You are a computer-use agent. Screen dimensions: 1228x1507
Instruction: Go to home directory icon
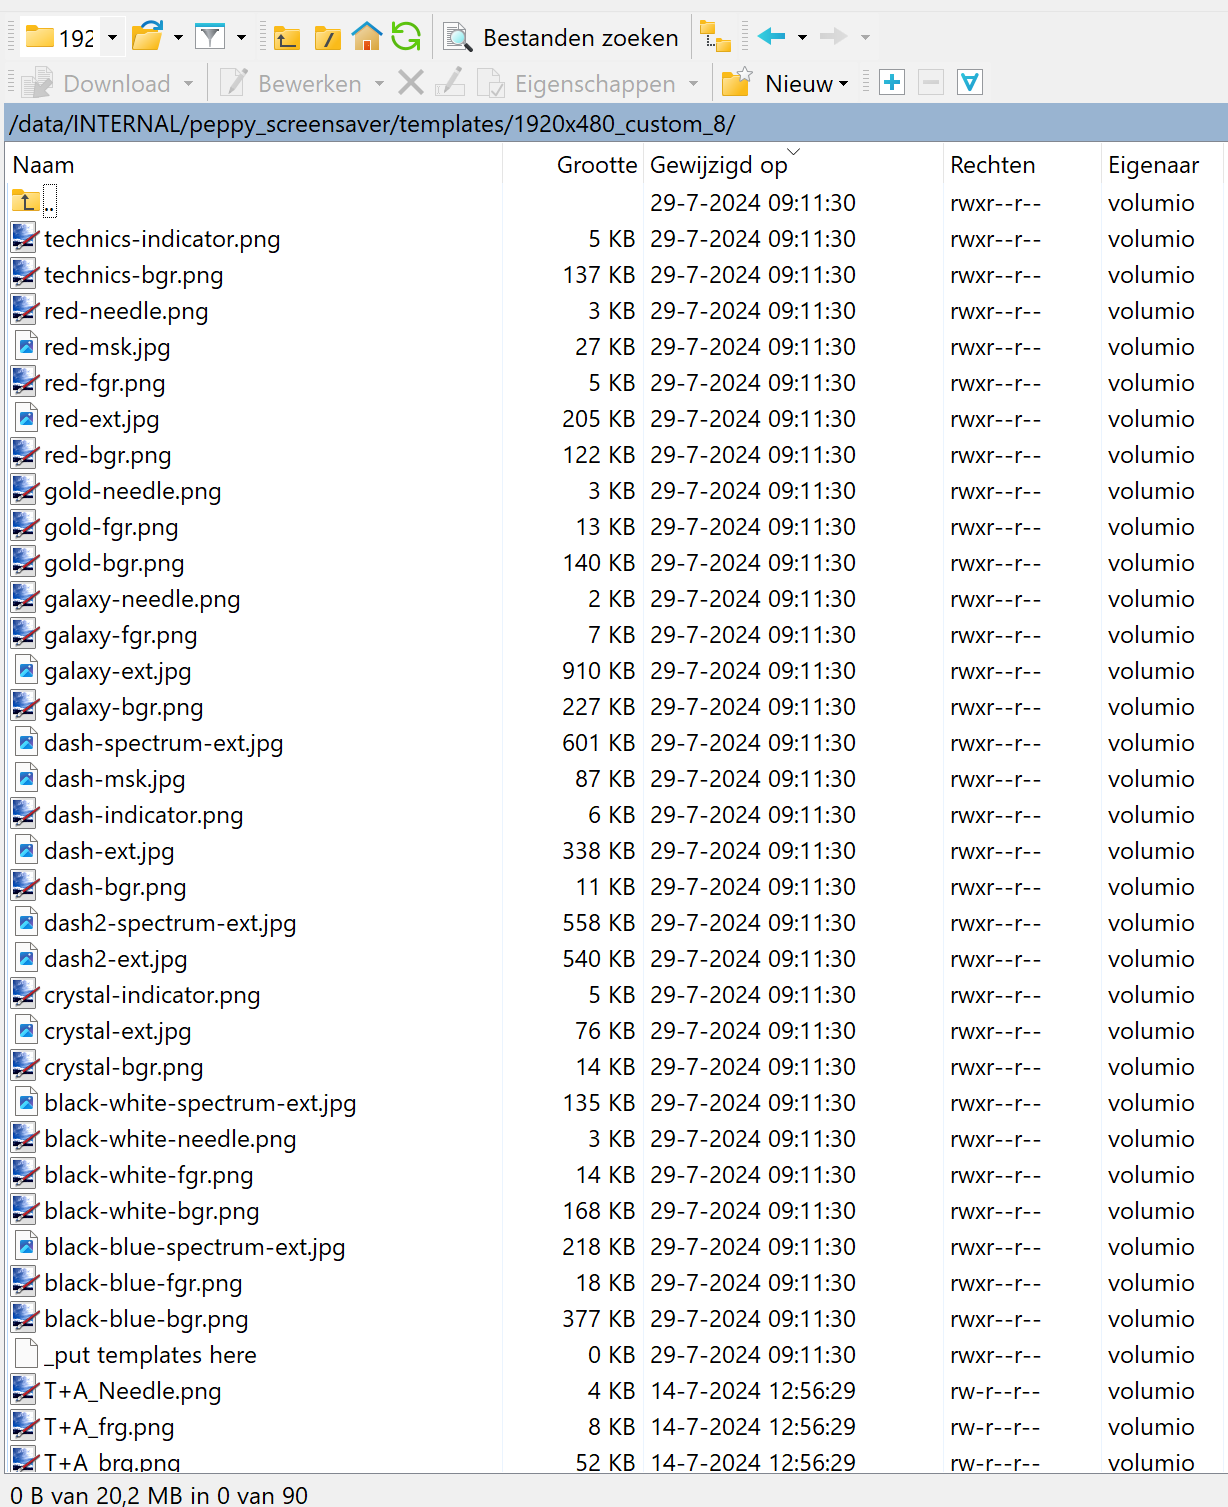pos(367,38)
